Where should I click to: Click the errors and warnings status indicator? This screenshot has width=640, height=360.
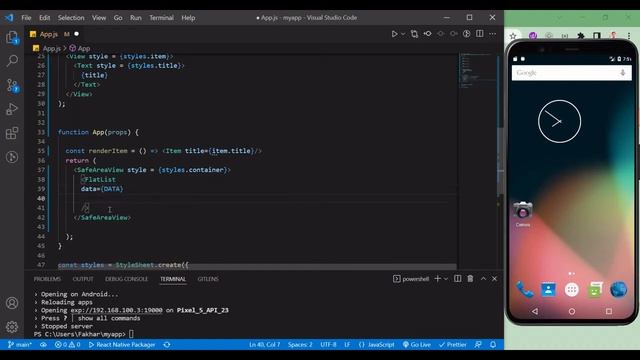67,345
